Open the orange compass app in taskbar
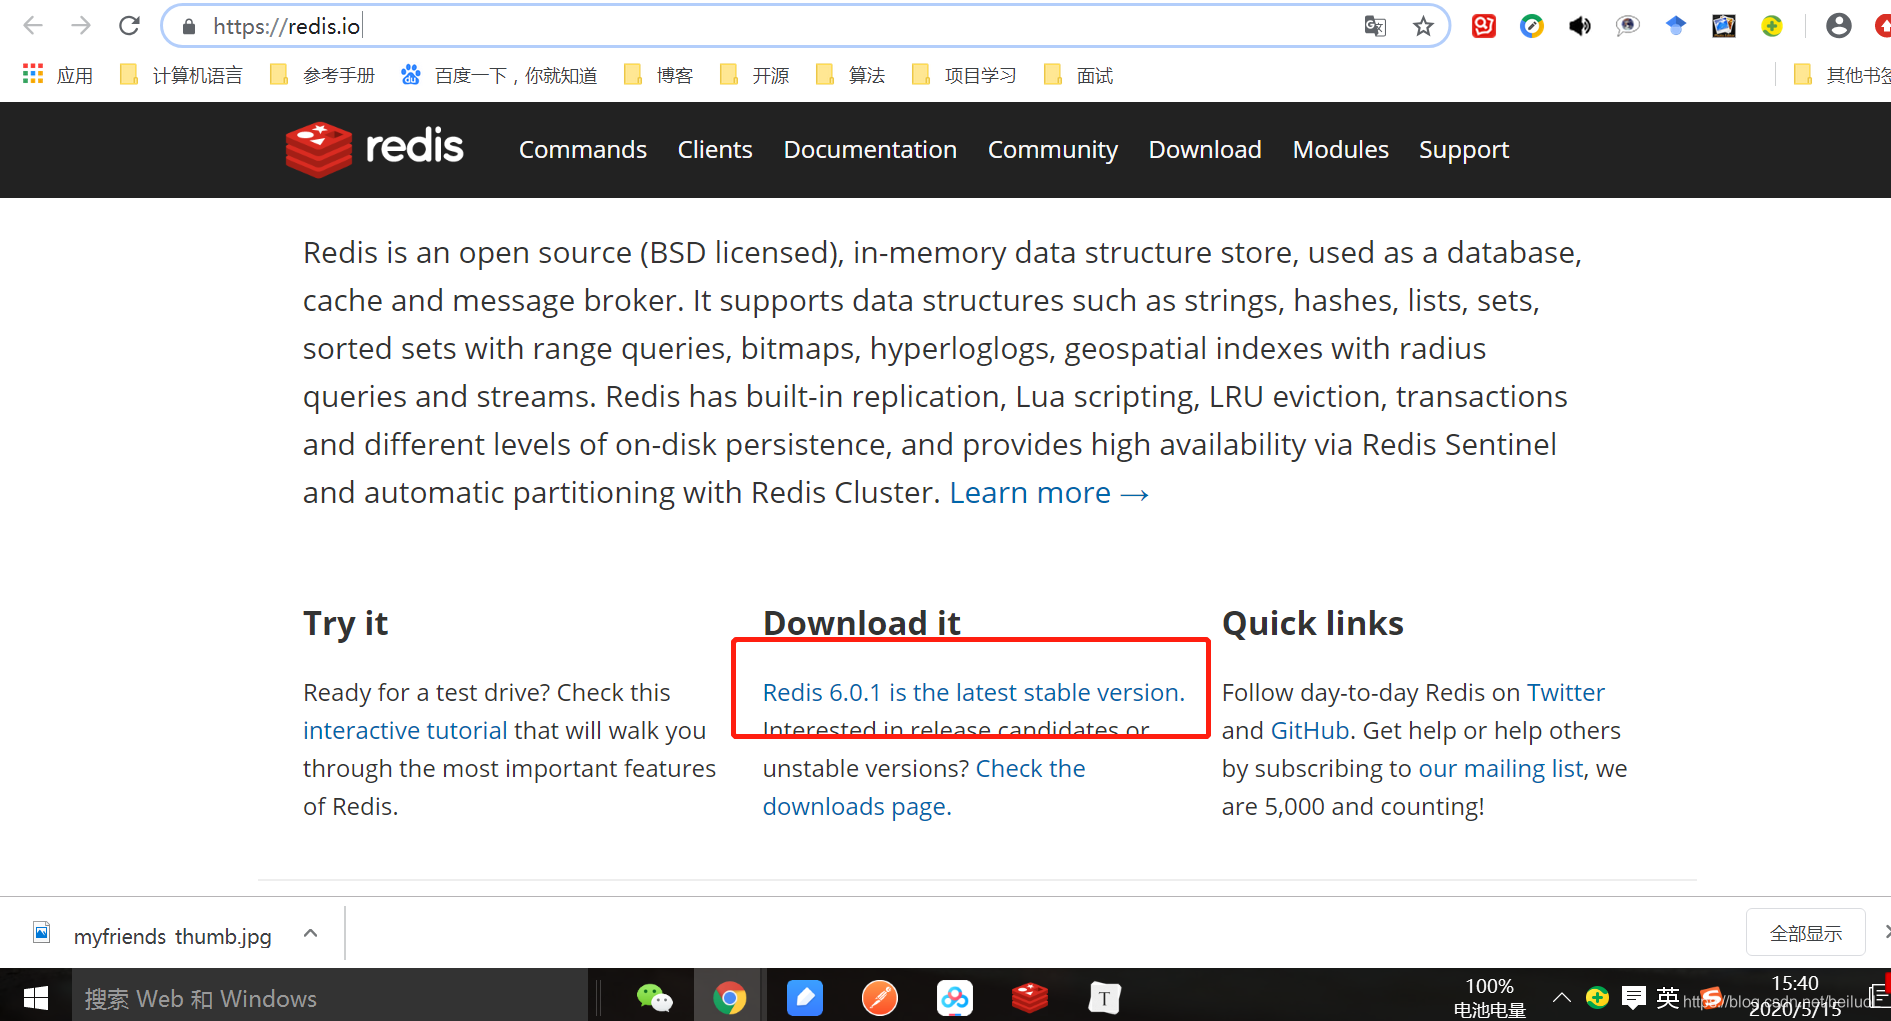Image resolution: width=1891 pixels, height=1021 pixels. click(x=880, y=997)
